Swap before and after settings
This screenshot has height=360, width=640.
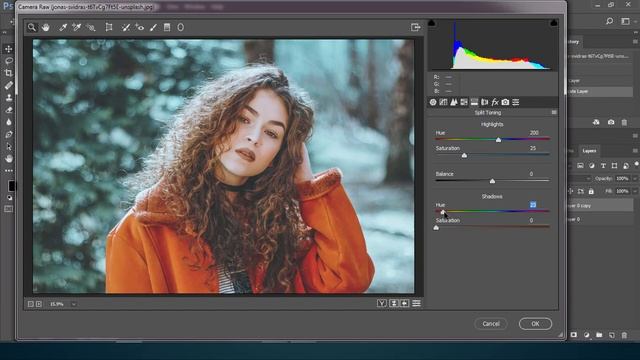[393, 303]
